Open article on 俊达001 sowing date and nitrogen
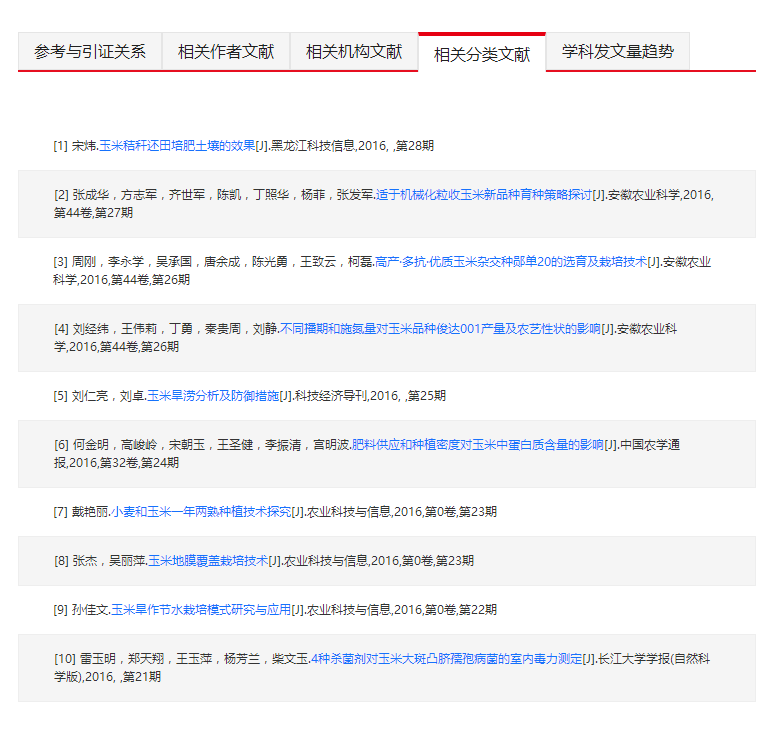 click(x=440, y=329)
